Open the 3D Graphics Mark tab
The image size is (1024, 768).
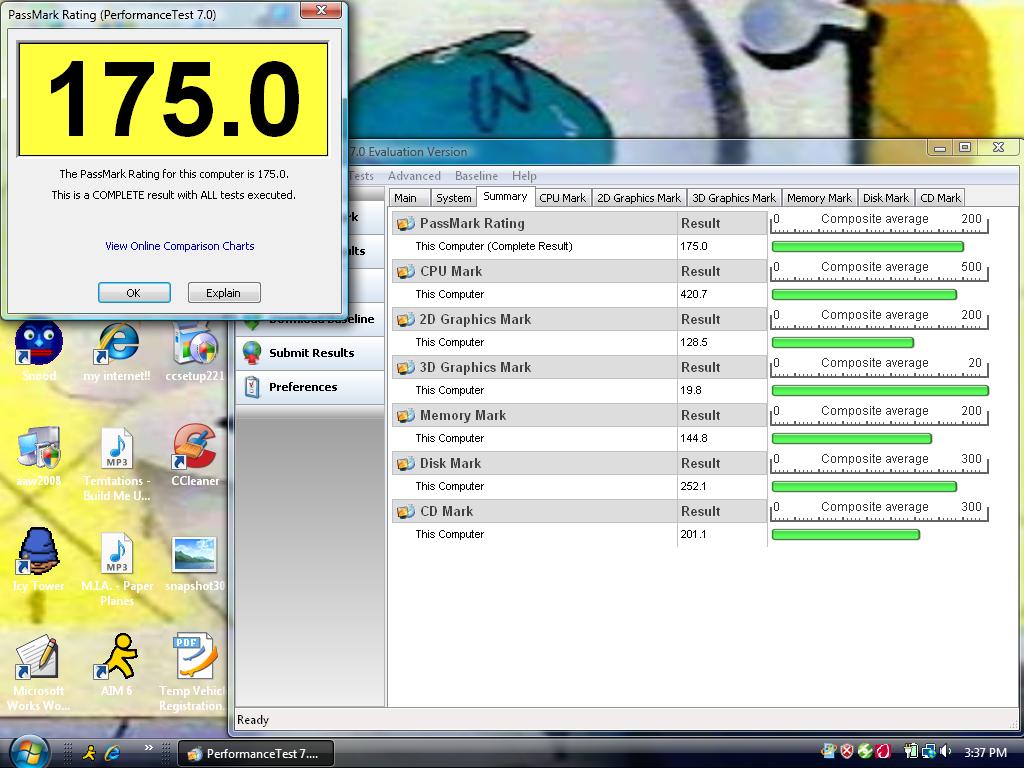pyautogui.click(x=733, y=198)
